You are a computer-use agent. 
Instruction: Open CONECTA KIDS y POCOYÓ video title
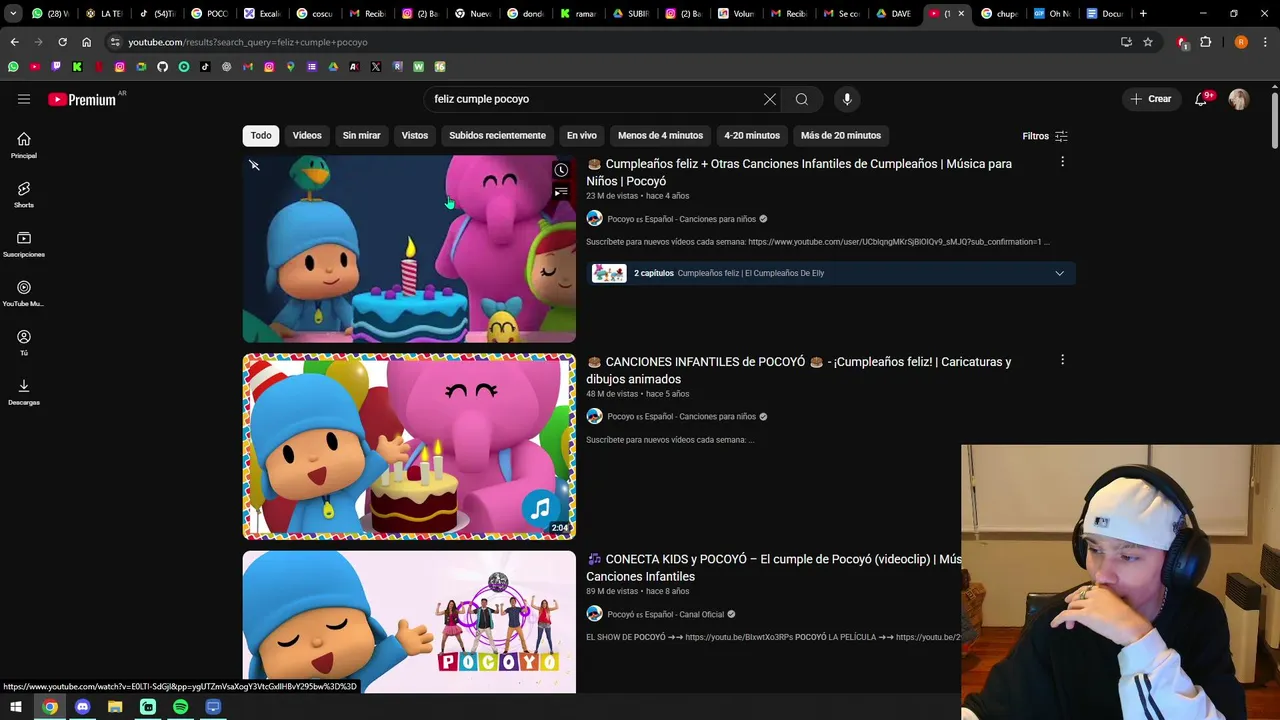click(774, 568)
